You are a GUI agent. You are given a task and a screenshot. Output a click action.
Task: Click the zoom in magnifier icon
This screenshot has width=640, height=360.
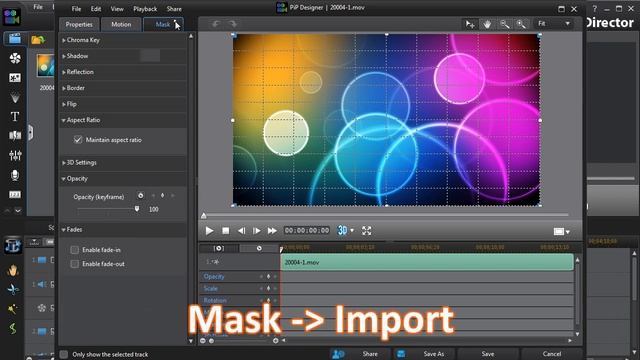521,24
